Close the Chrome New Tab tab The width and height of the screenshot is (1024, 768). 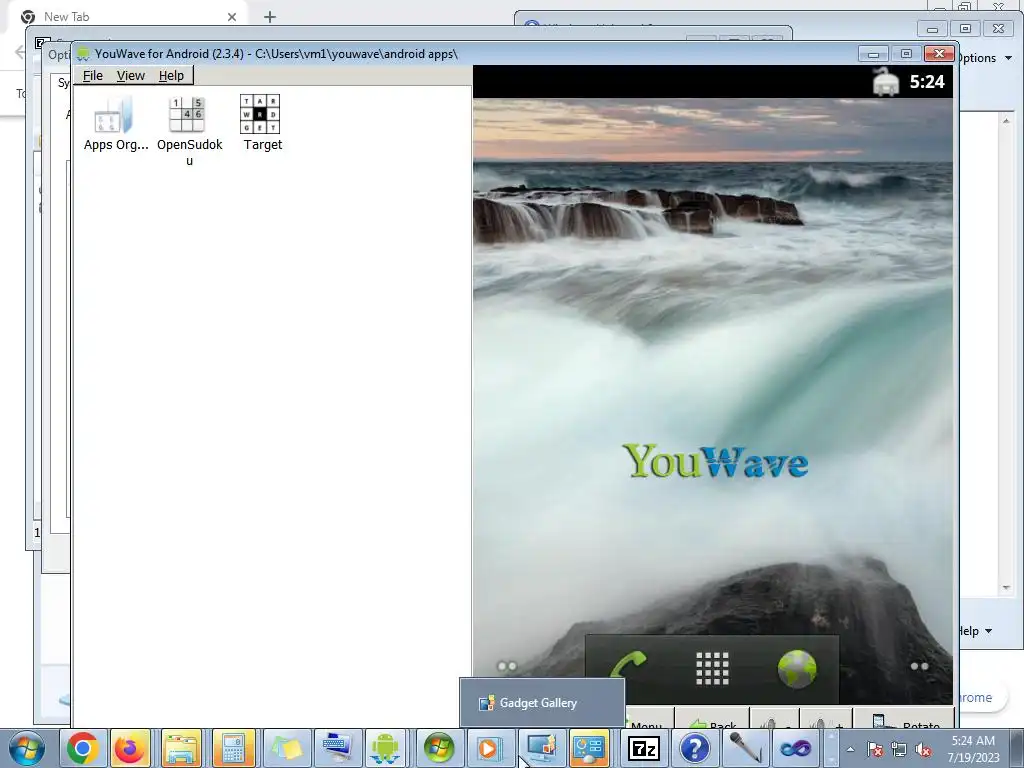232,17
